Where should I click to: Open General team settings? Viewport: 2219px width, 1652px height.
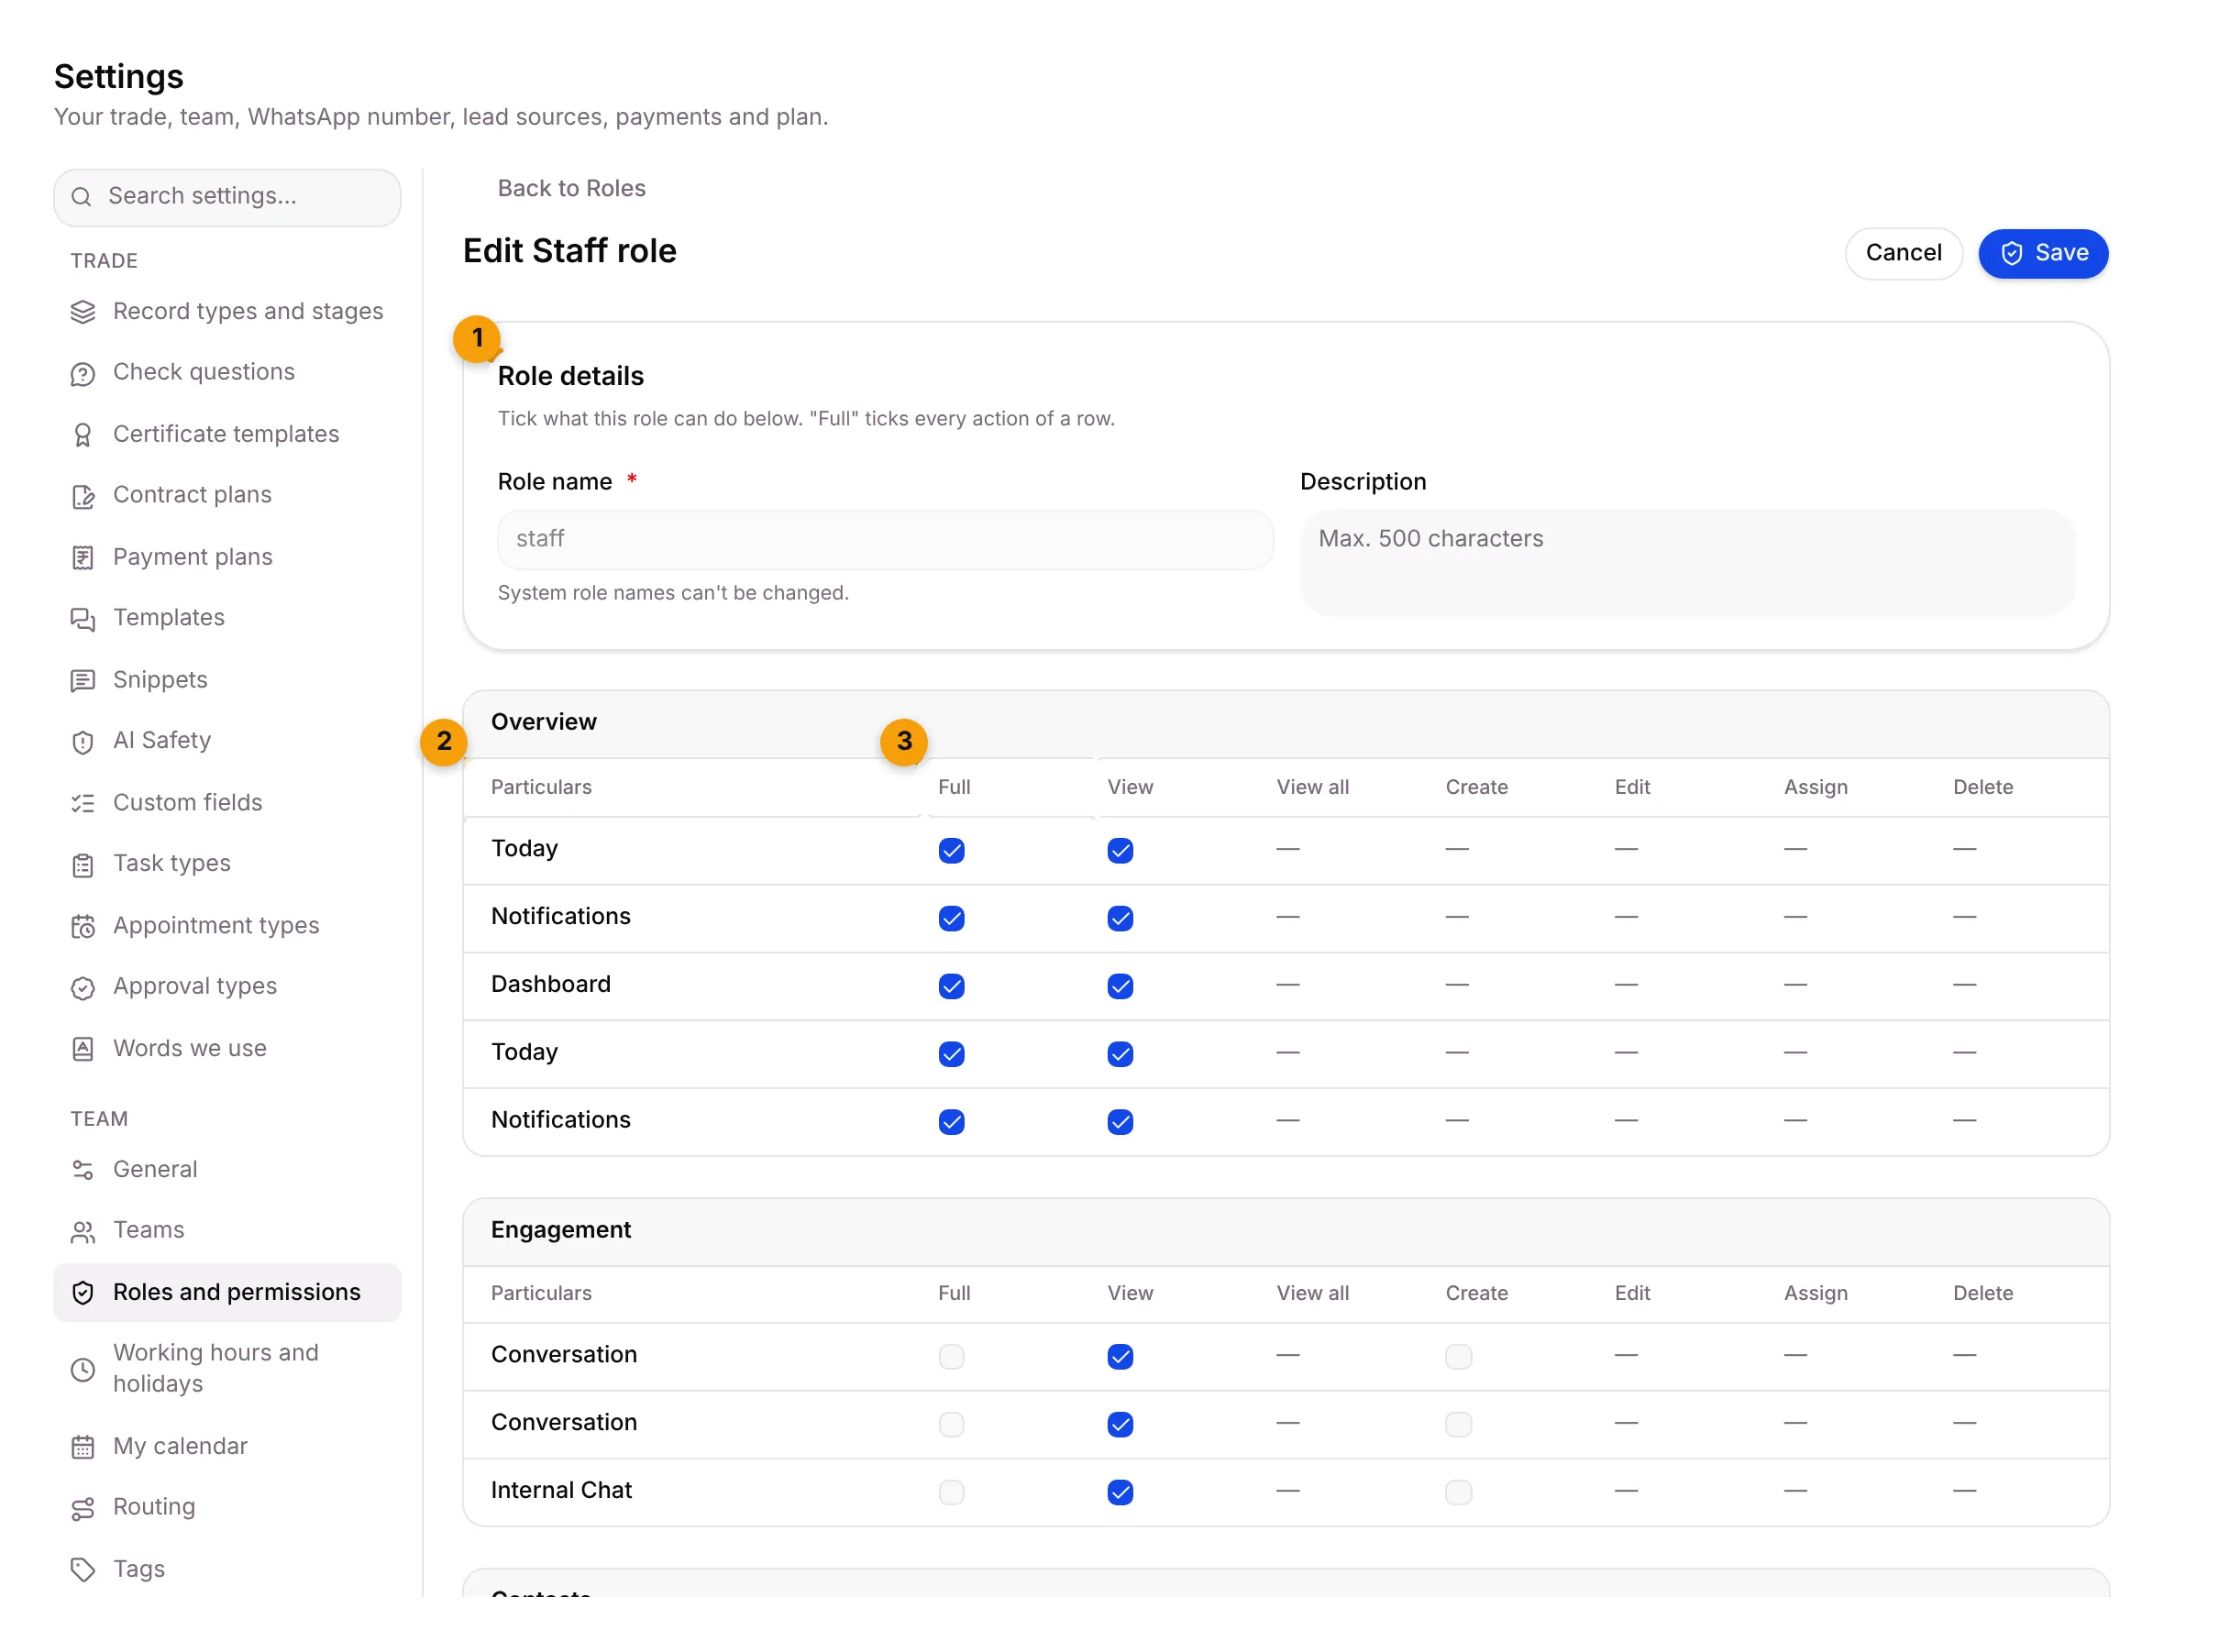click(x=227, y=1169)
